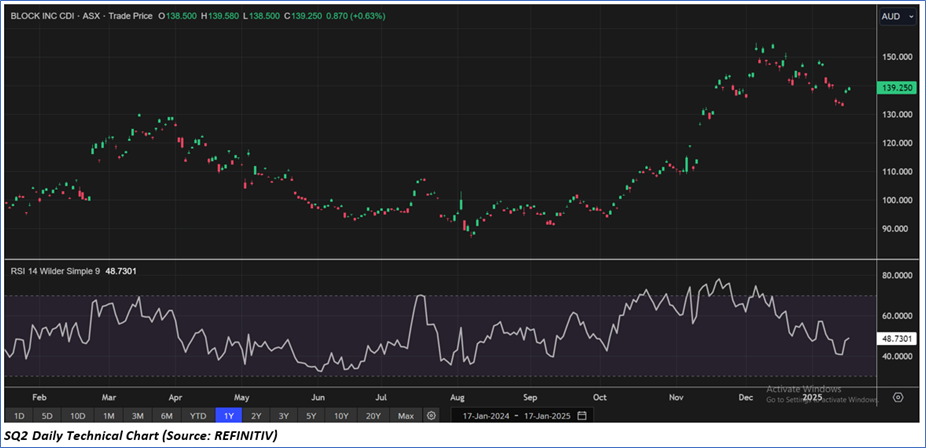Choose the 2Y time range
This screenshot has height=448, width=926.
click(x=256, y=416)
